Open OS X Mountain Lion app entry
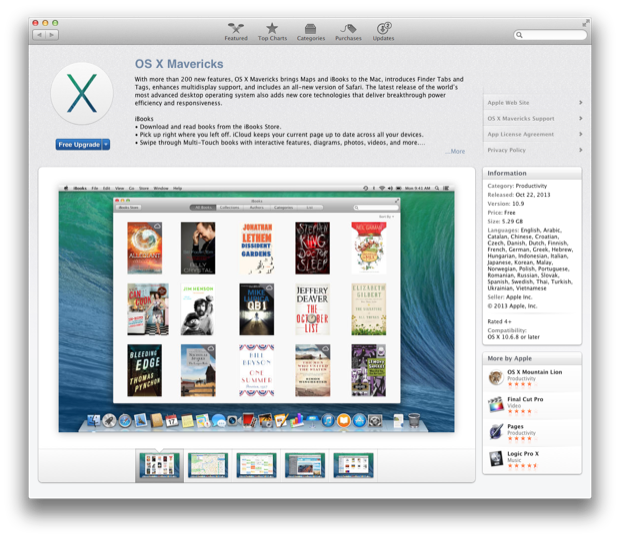The image size is (620, 538). pos(532,378)
